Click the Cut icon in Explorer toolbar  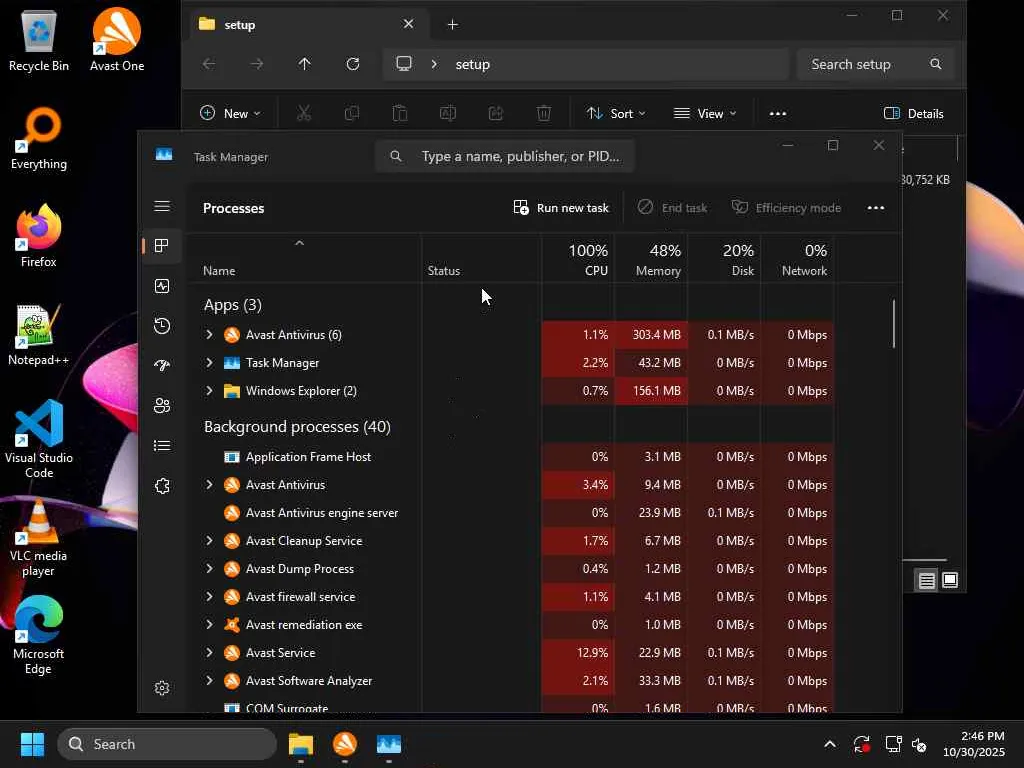point(304,114)
